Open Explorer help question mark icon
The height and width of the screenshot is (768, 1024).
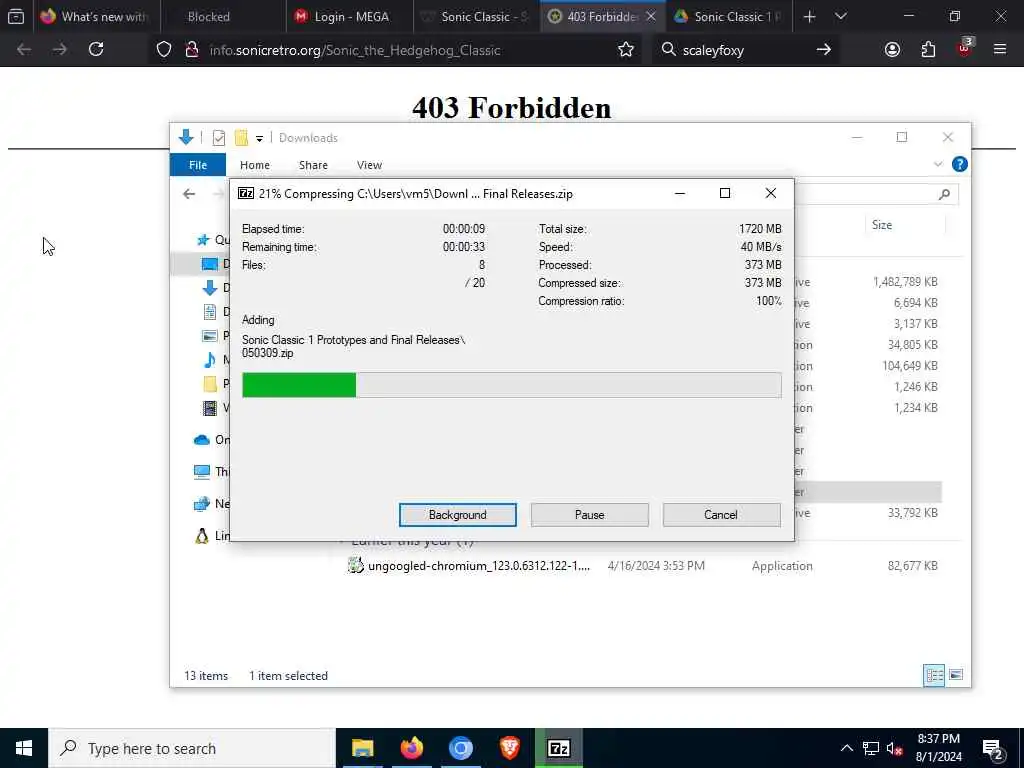click(959, 164)
